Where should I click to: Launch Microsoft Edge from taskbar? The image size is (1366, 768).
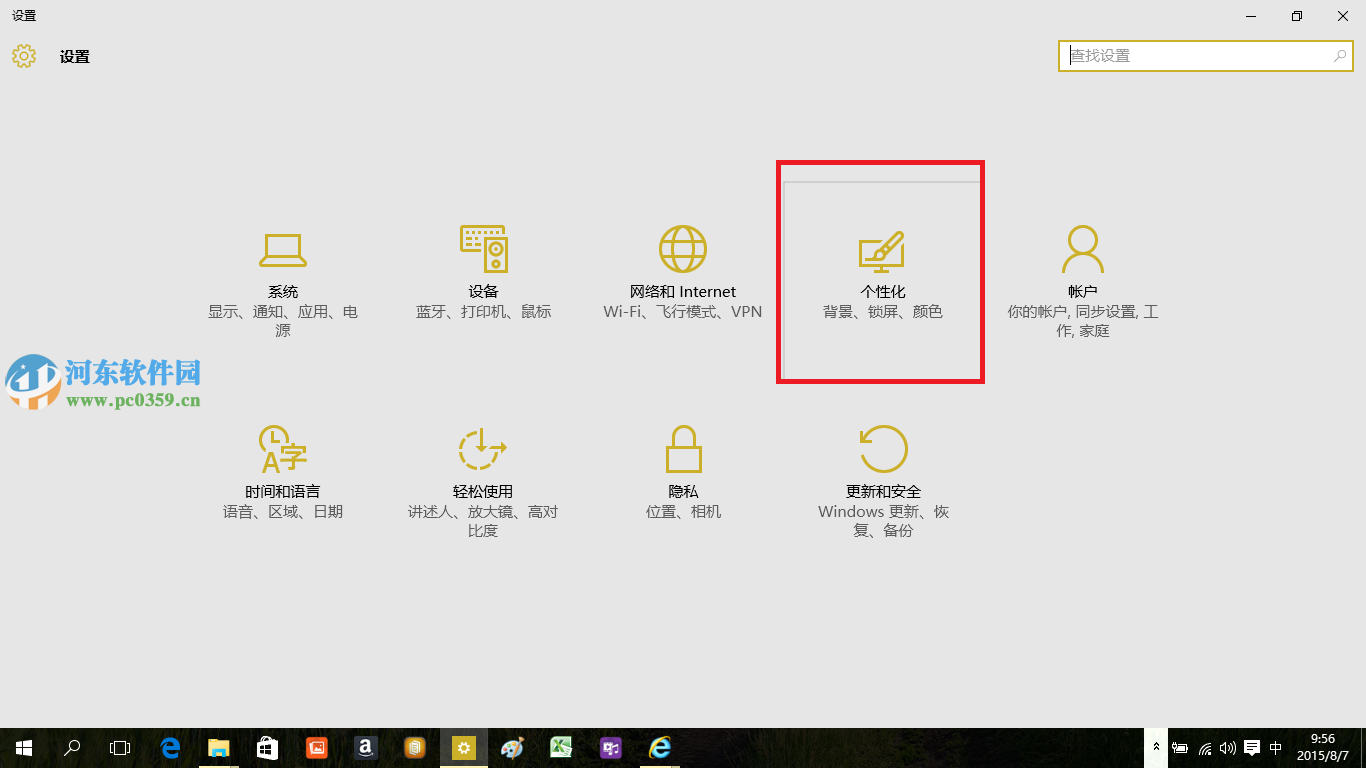coord(168,747)
